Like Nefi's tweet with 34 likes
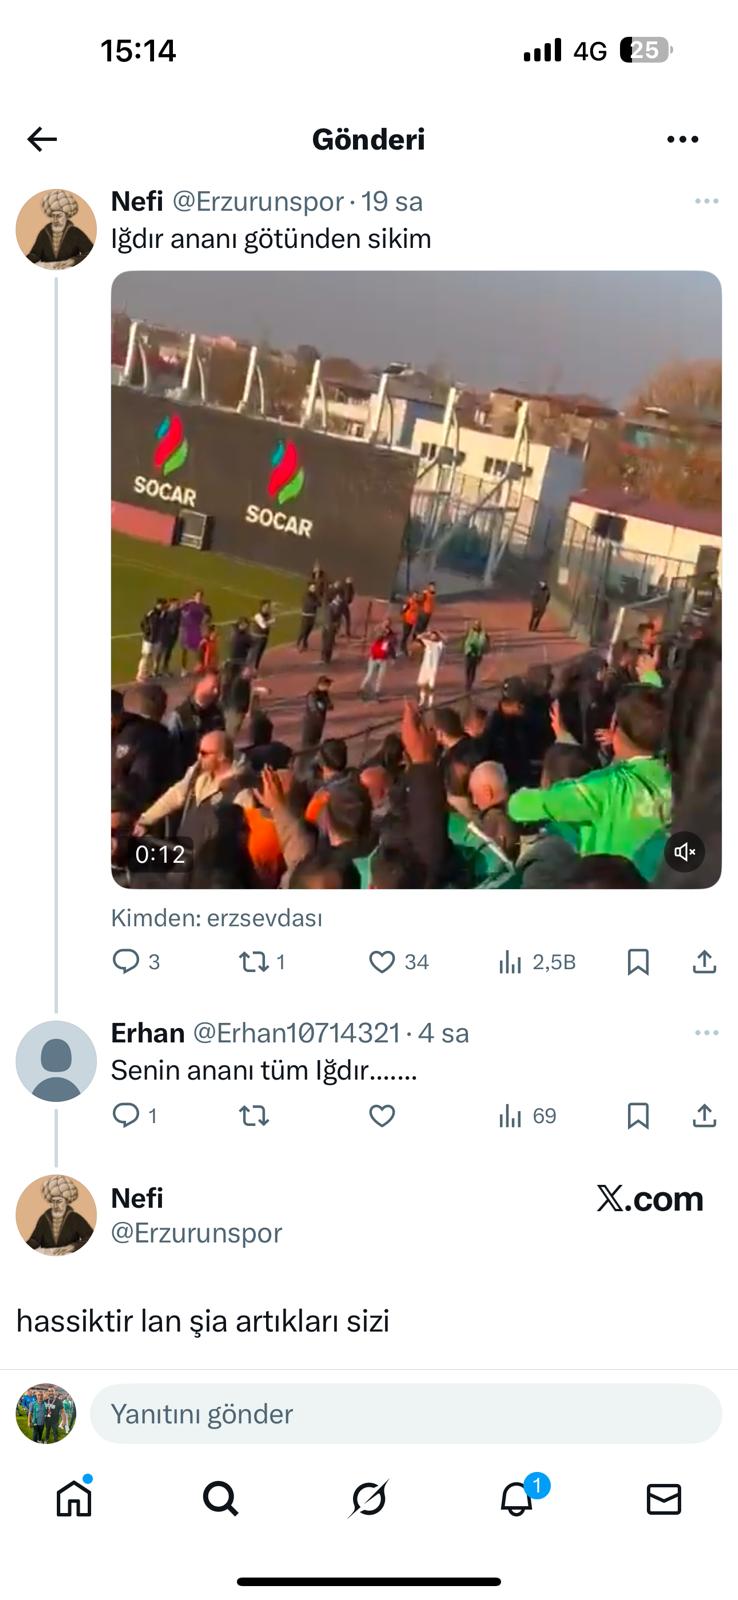This screenshot has height=1600, width=738. (398, 962)
